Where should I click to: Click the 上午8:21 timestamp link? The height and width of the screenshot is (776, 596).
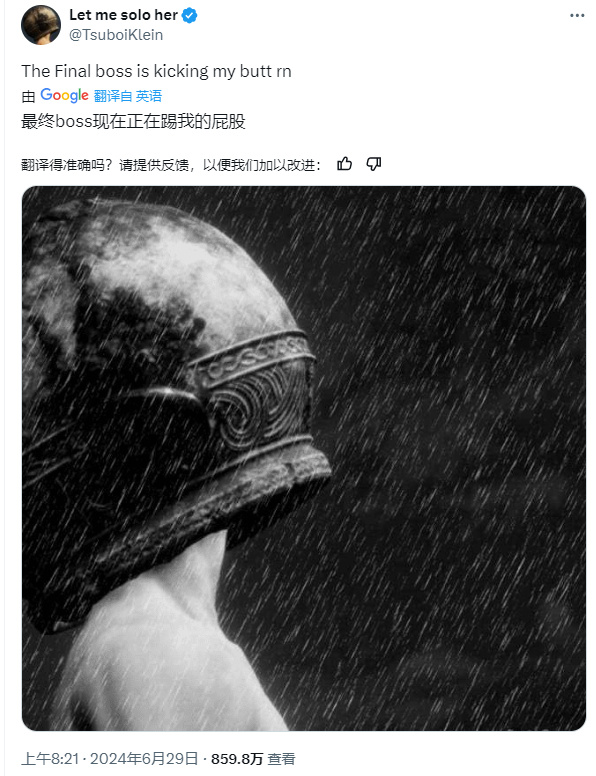(50, 759)
